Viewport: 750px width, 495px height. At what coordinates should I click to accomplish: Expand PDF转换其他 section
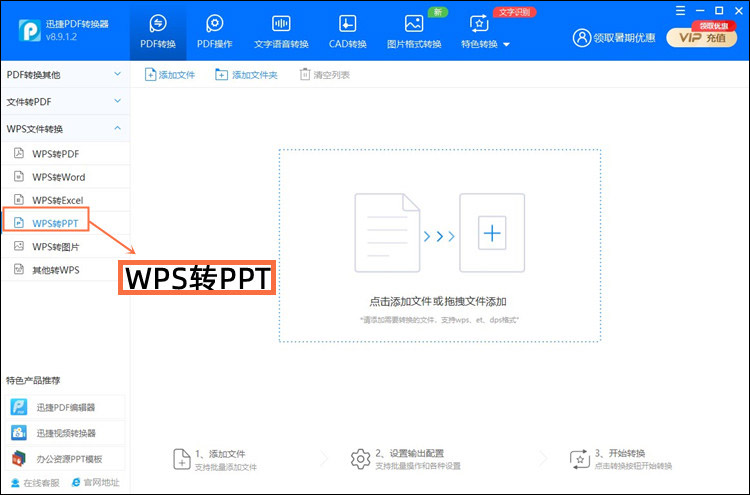65,75
